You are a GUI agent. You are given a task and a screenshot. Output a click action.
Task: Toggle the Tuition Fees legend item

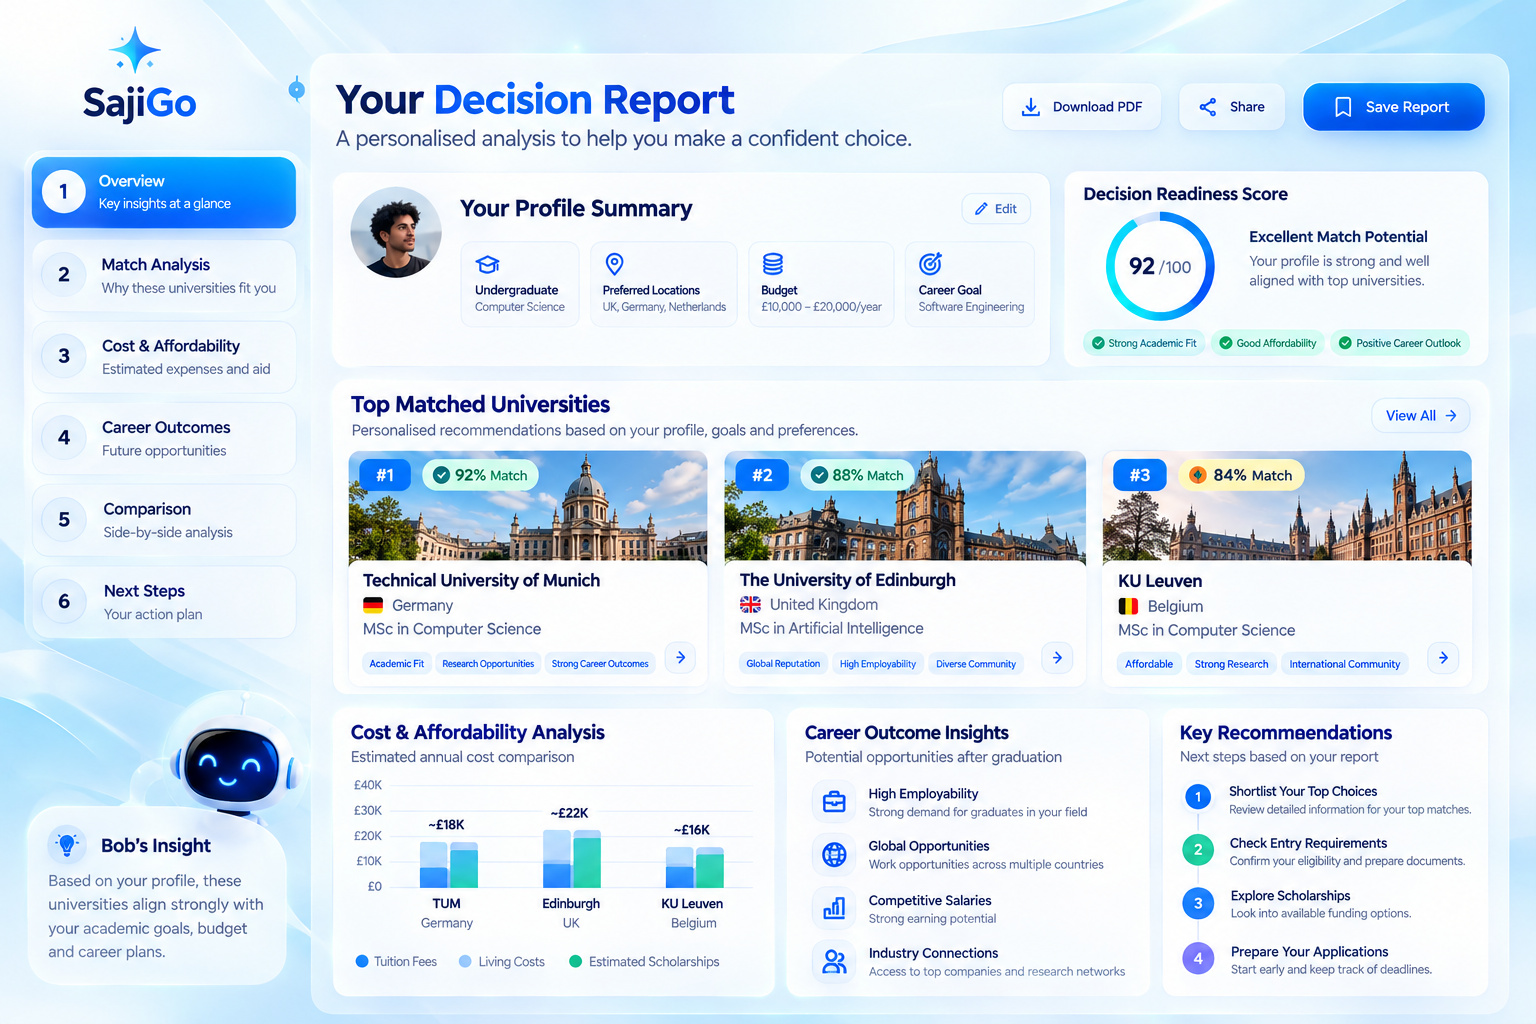point(397,961)
